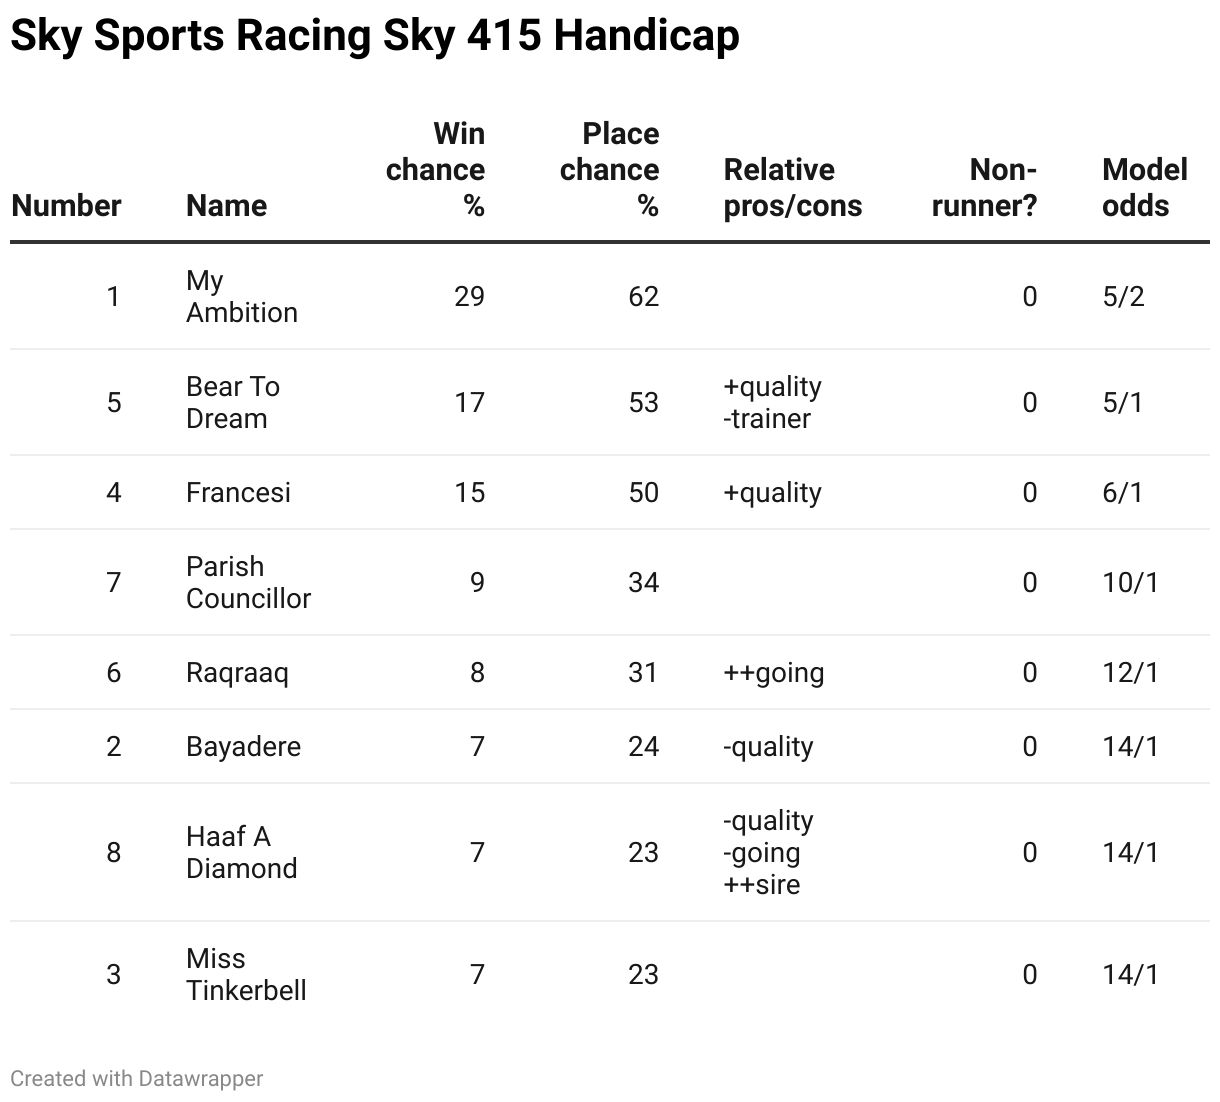Viewport: 1220px width, 1102px height.
Task: Select the Win chance % header
Action: [435, 169]
